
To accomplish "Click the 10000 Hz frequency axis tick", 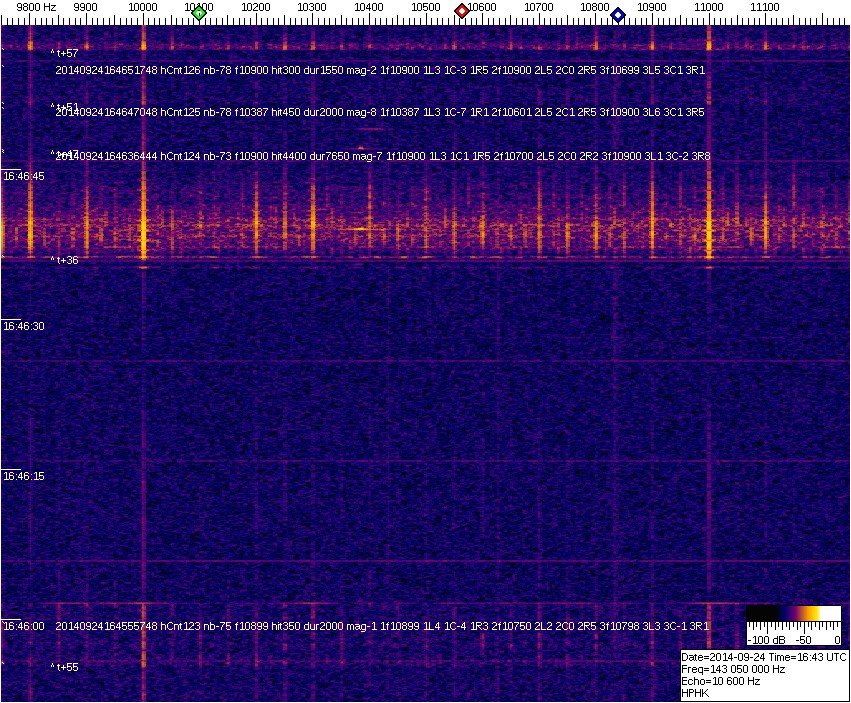I will tap(143, 7).
